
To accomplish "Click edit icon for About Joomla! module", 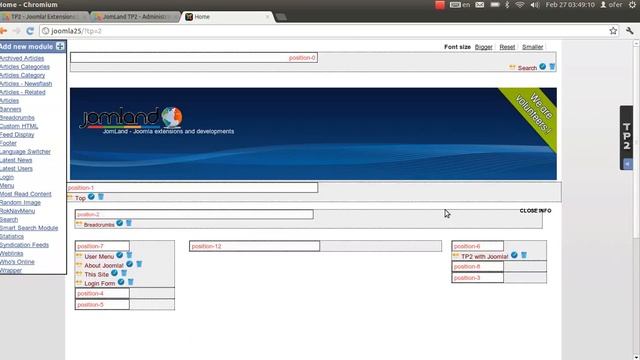I will (129, 264).
